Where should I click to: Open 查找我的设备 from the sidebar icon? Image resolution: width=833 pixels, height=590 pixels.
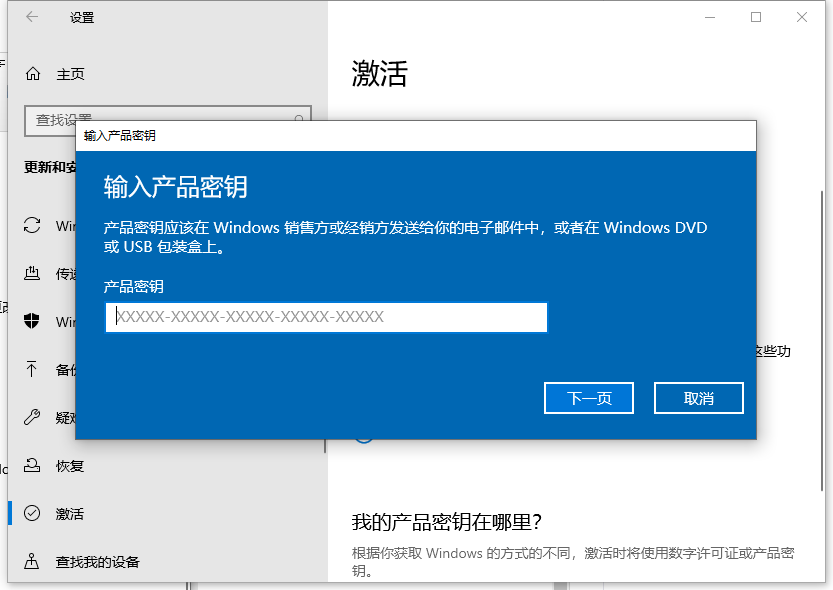(31, 561)
